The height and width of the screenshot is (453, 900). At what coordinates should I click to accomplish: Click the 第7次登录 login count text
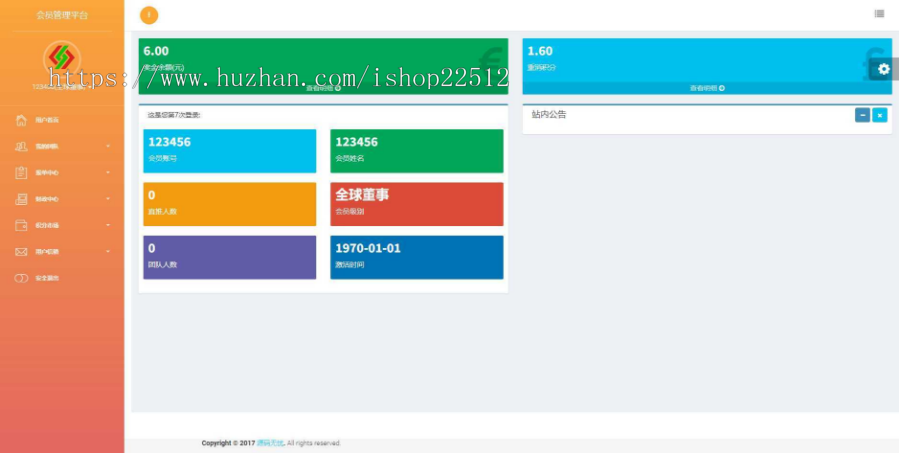174,115
